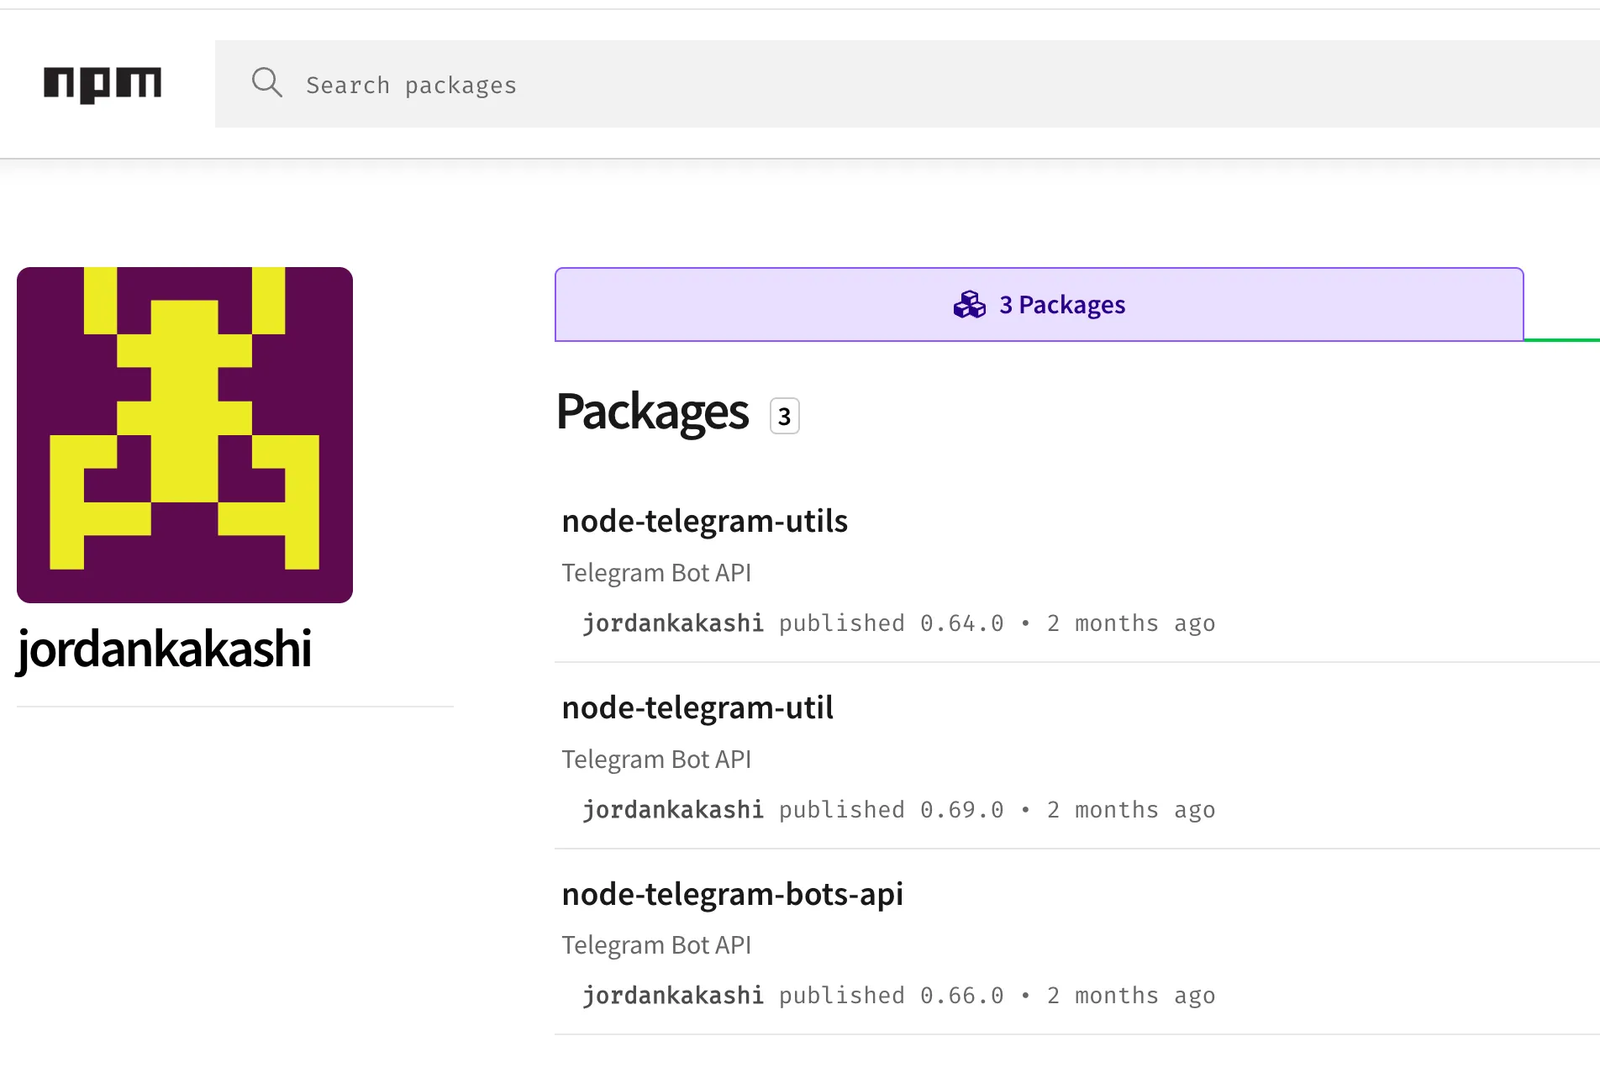Click the published 0.64.0 version text
The image size is (1600, 1072).
coord(891,624)
